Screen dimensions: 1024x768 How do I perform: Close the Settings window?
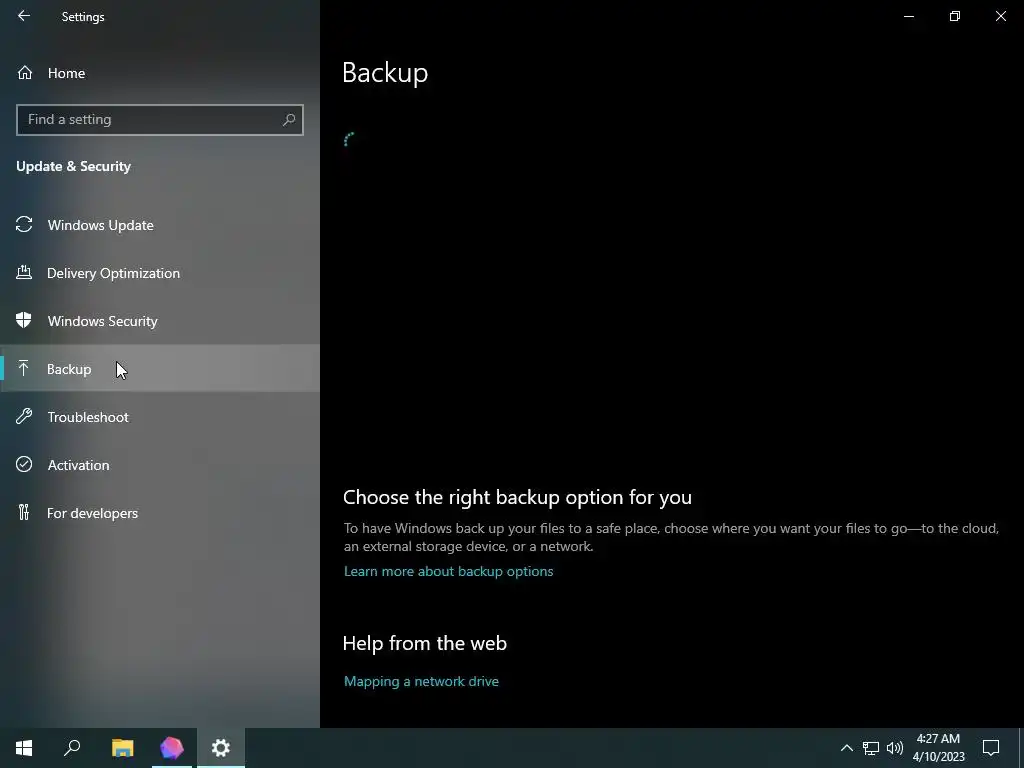click(x=1000, y=16)
